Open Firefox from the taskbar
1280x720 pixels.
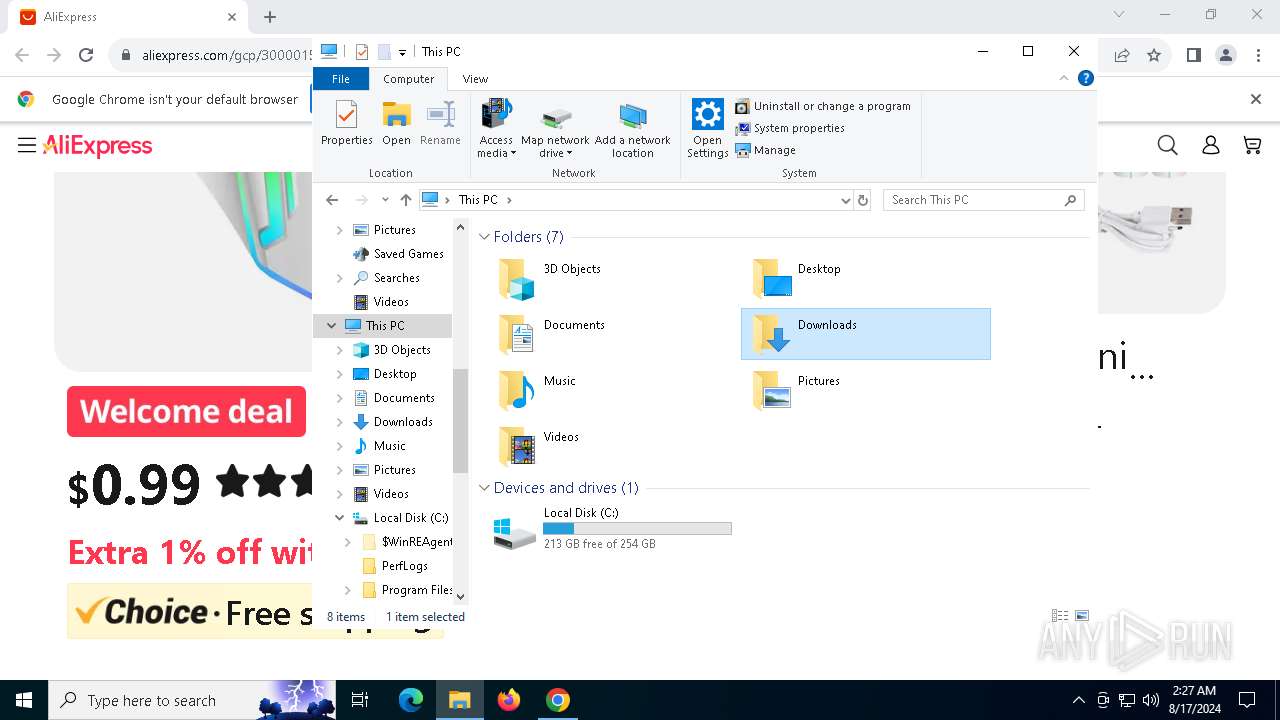509,700
